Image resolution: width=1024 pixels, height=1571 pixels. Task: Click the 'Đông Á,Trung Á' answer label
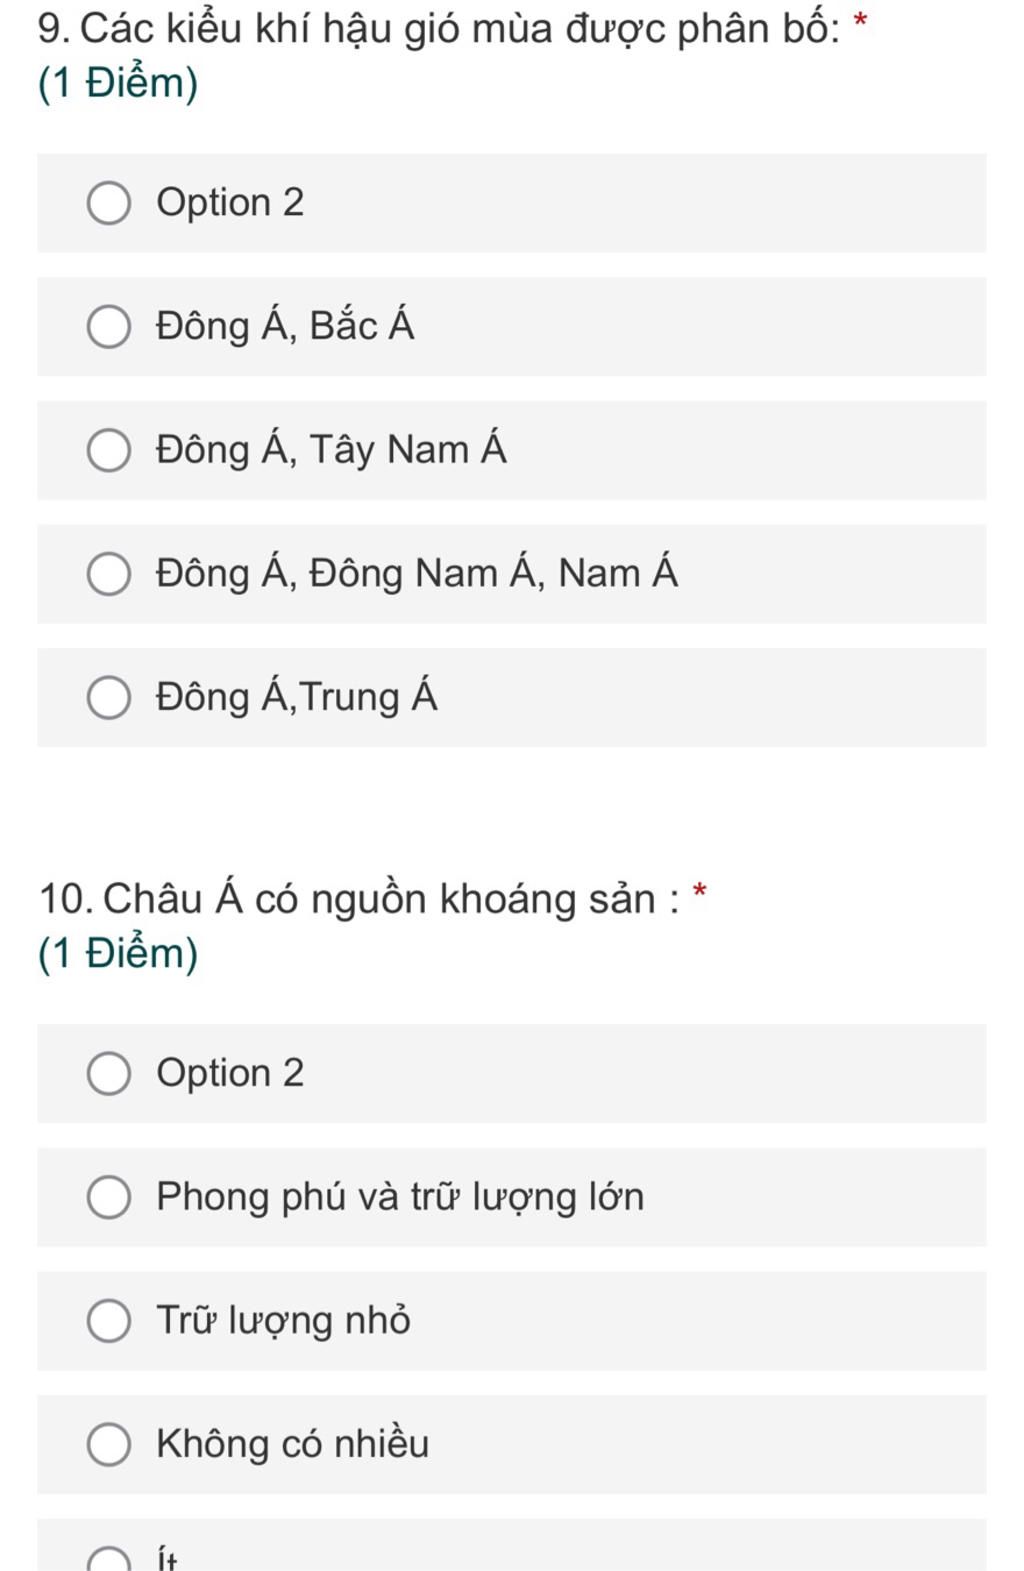(x=296, y=696)
